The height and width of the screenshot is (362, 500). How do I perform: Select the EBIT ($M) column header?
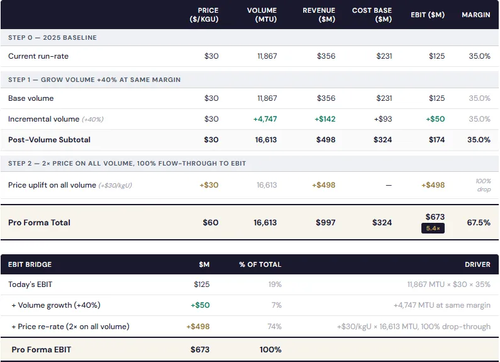point(428,15)
